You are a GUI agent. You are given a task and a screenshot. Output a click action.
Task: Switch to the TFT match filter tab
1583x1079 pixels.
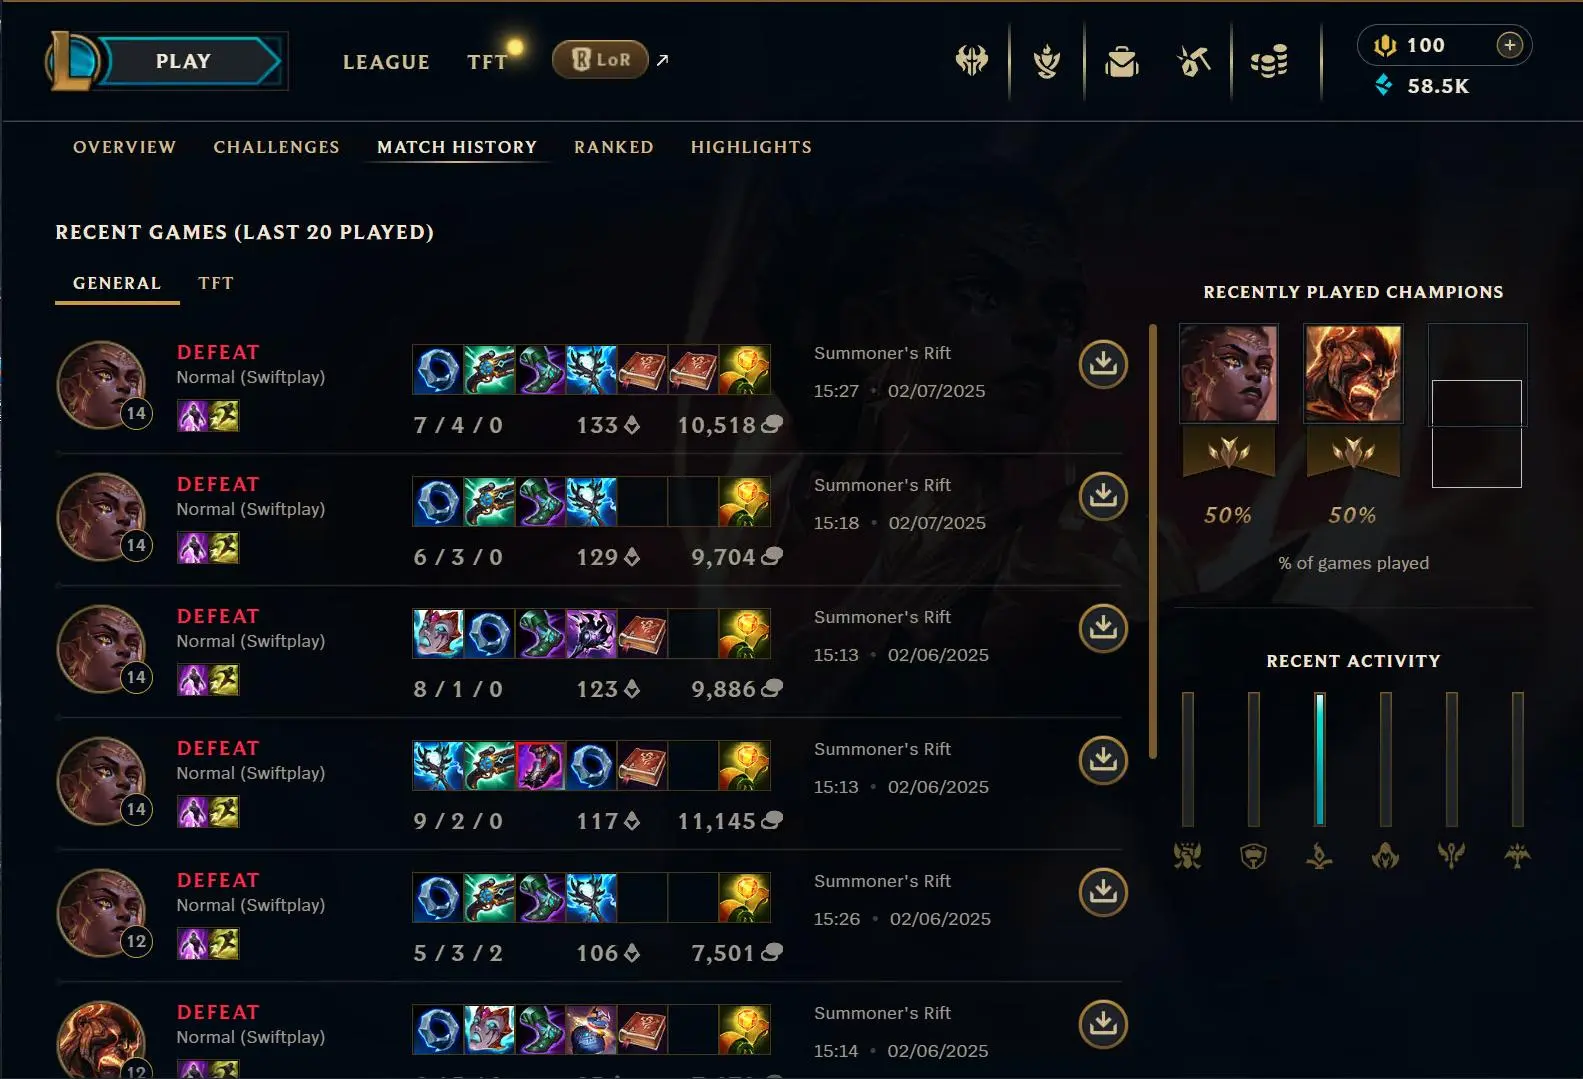(215, 283)
